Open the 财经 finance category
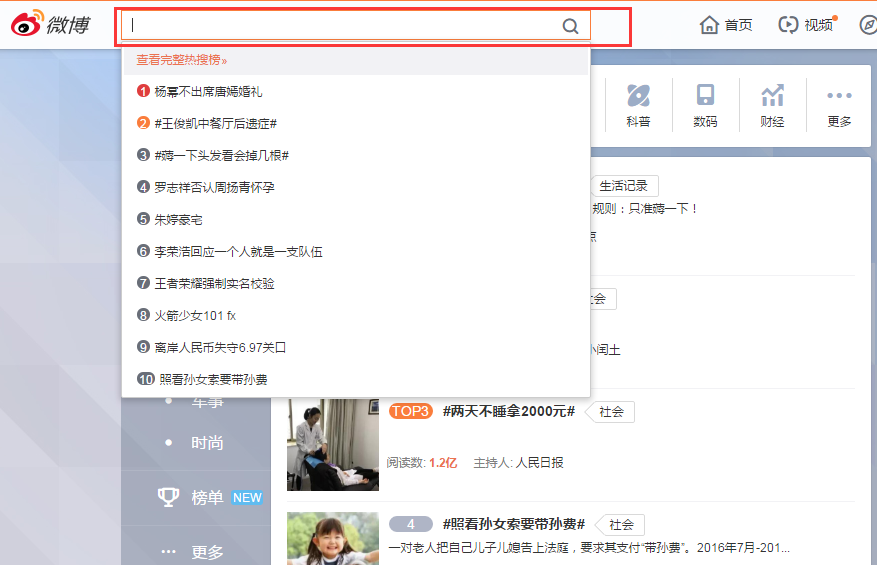This screenshot has width=877, height=565. point(772,105)
